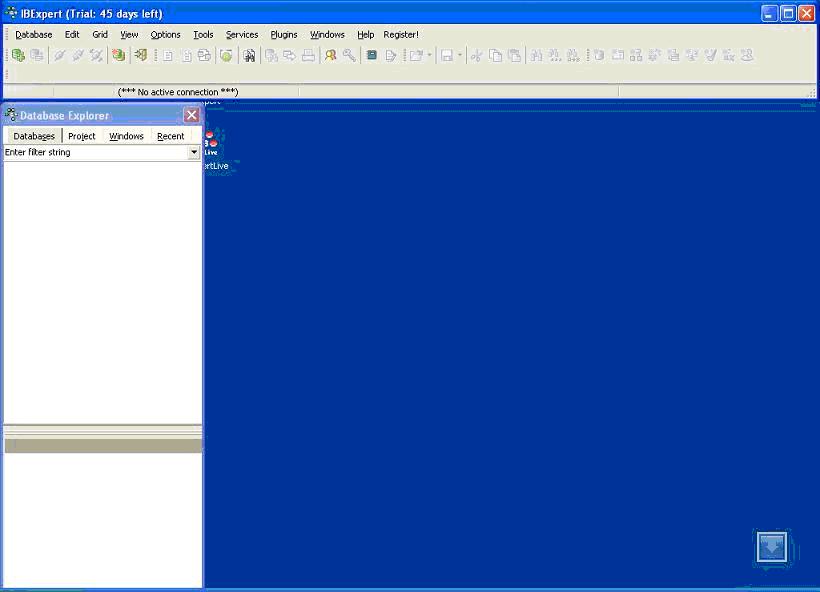Click the scissors Cut icon
The height and width of the screenshot is (592, 820).
(x=476, y=56)
